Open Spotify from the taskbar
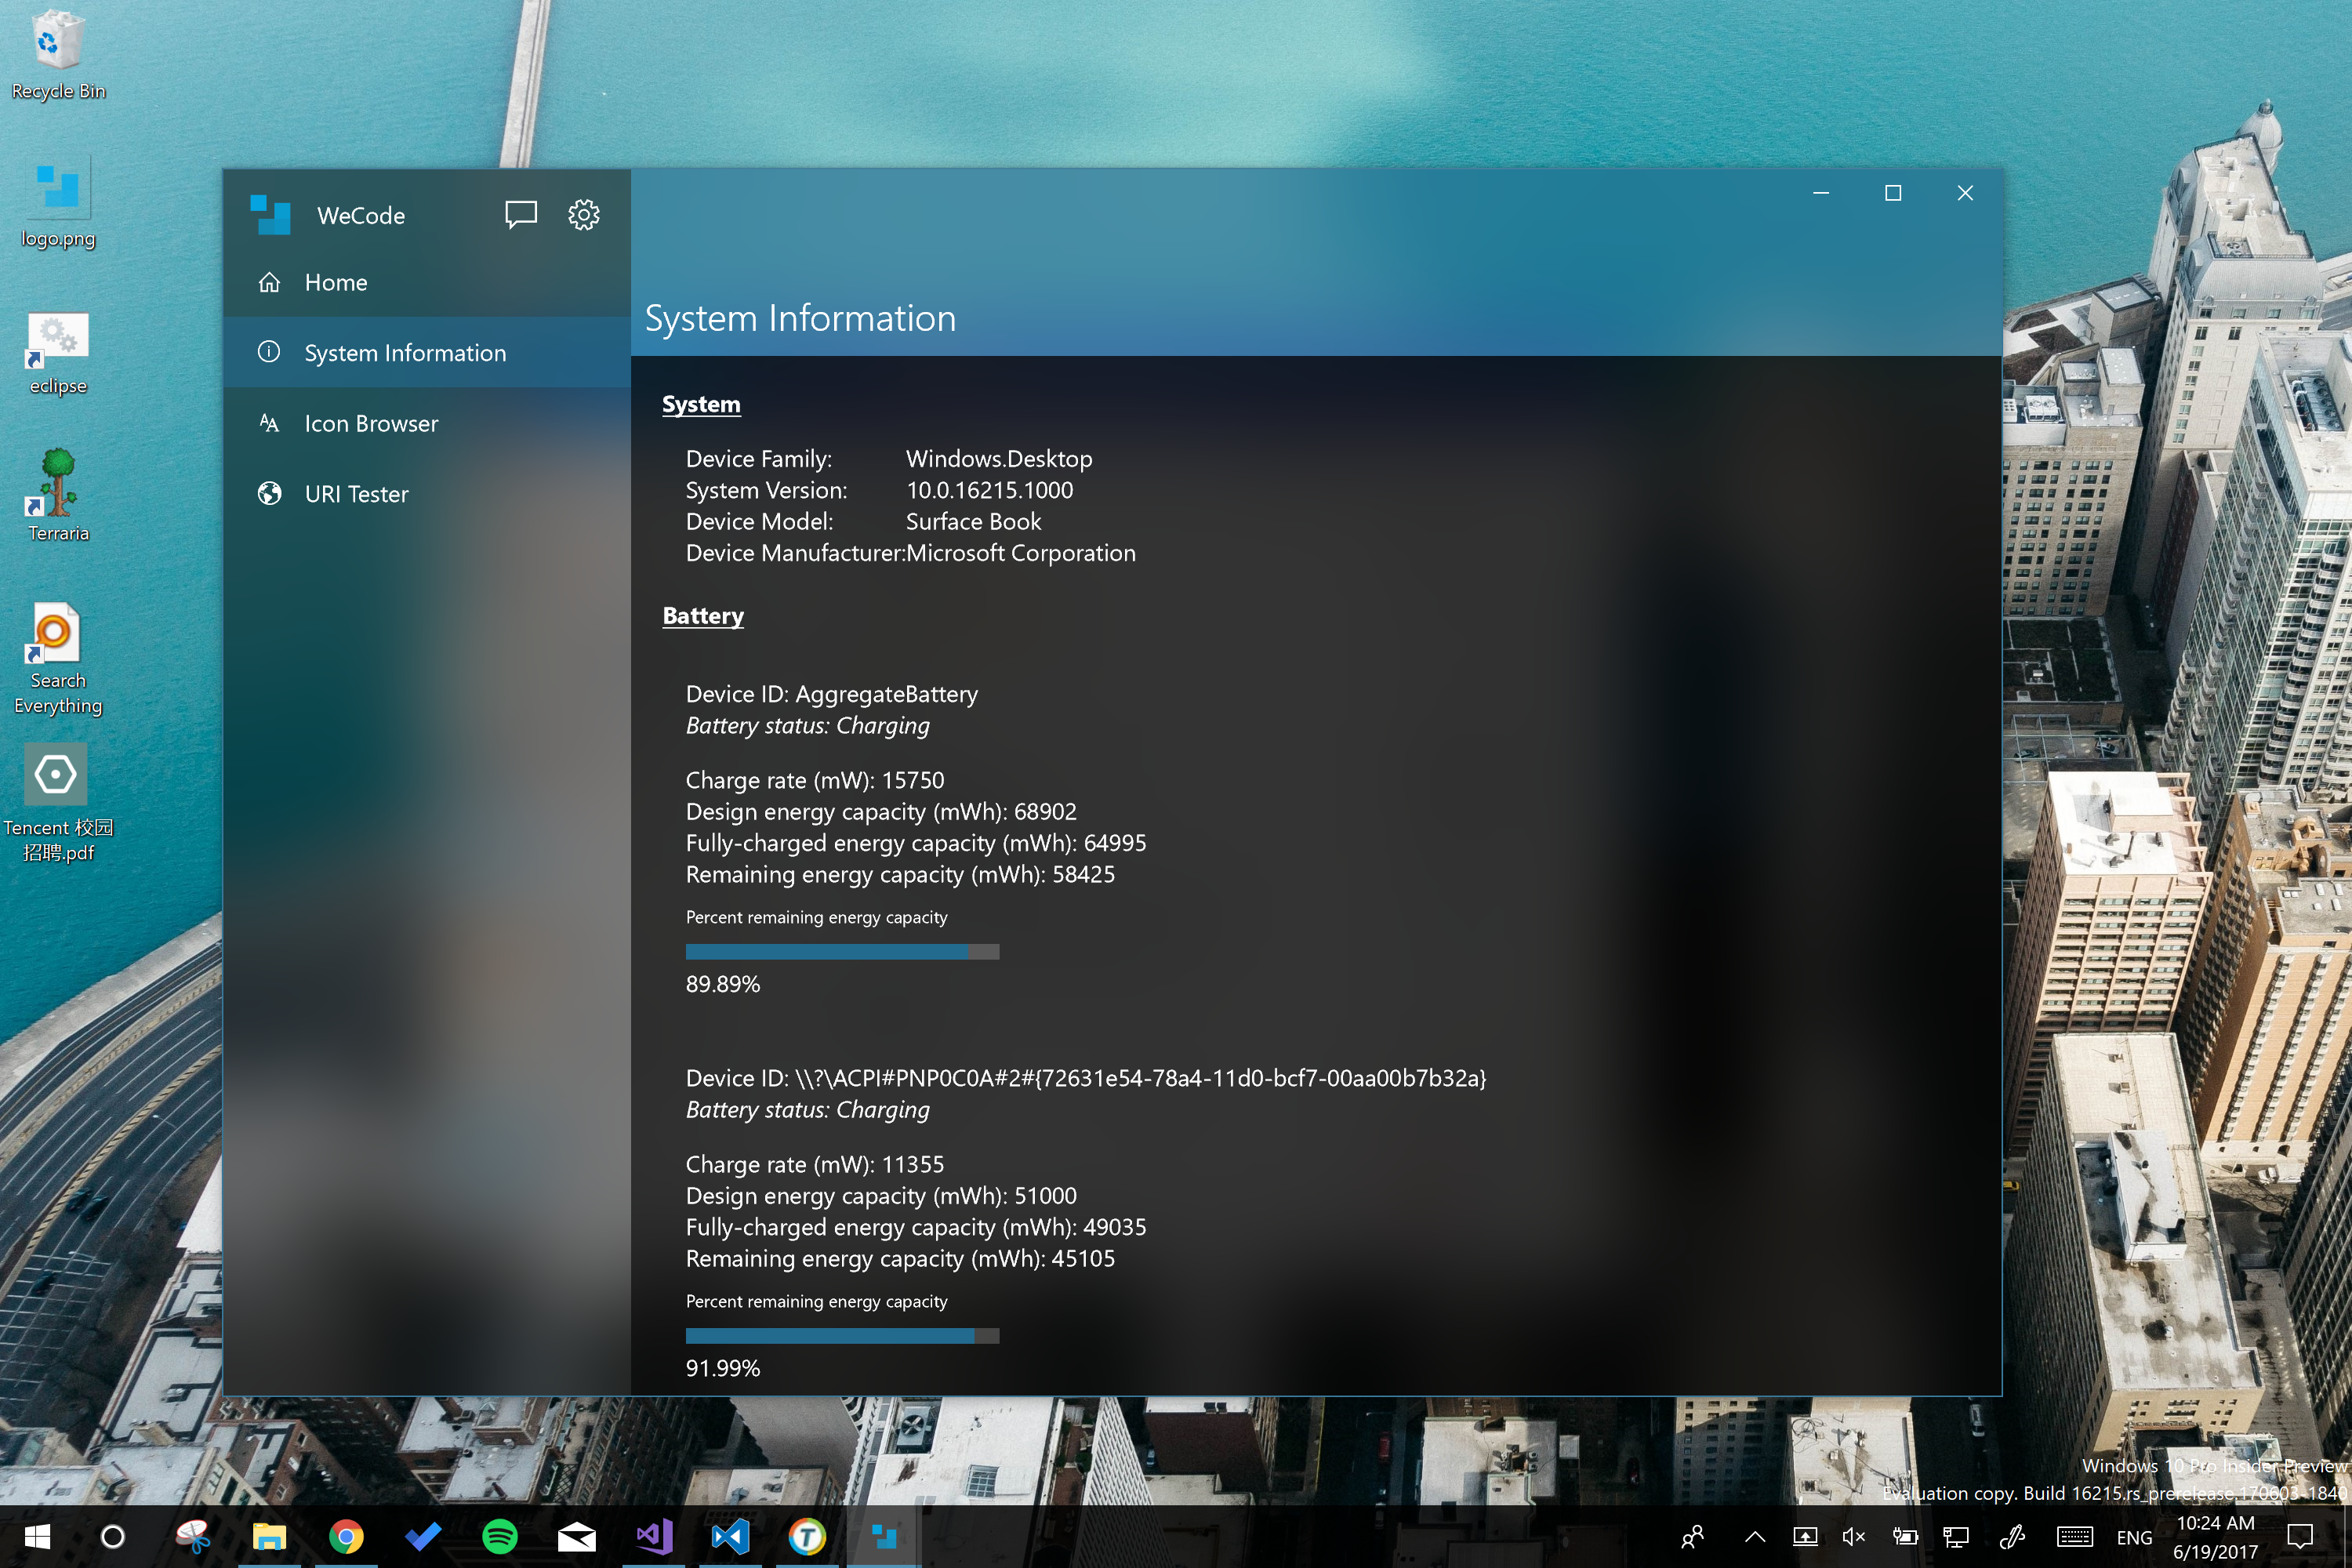Viewport: 2352px width, 1568px height. point(499,1536)
